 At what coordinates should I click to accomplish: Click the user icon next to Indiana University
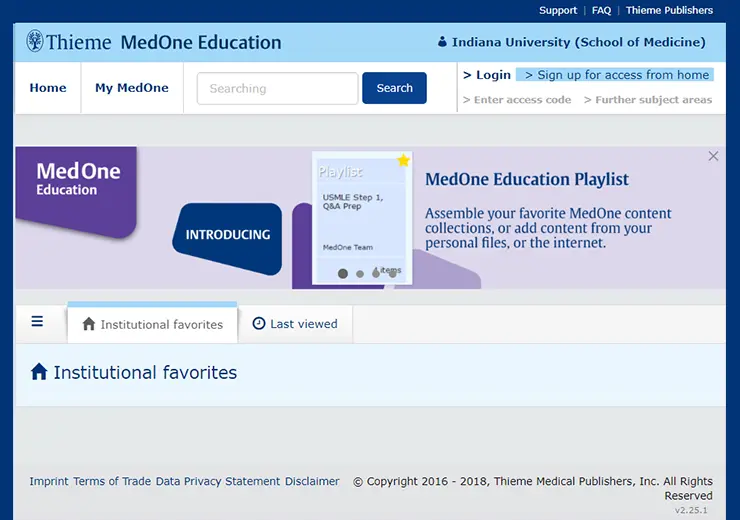pyautogui.click(x=442, y=42)
